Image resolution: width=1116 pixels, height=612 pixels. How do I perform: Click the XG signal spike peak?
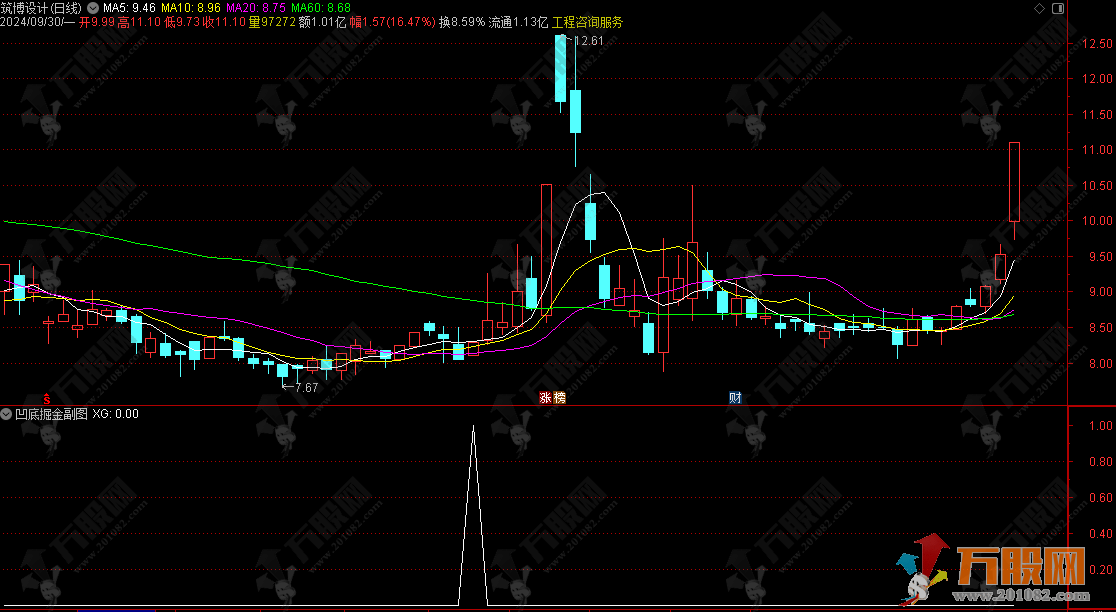473,427
